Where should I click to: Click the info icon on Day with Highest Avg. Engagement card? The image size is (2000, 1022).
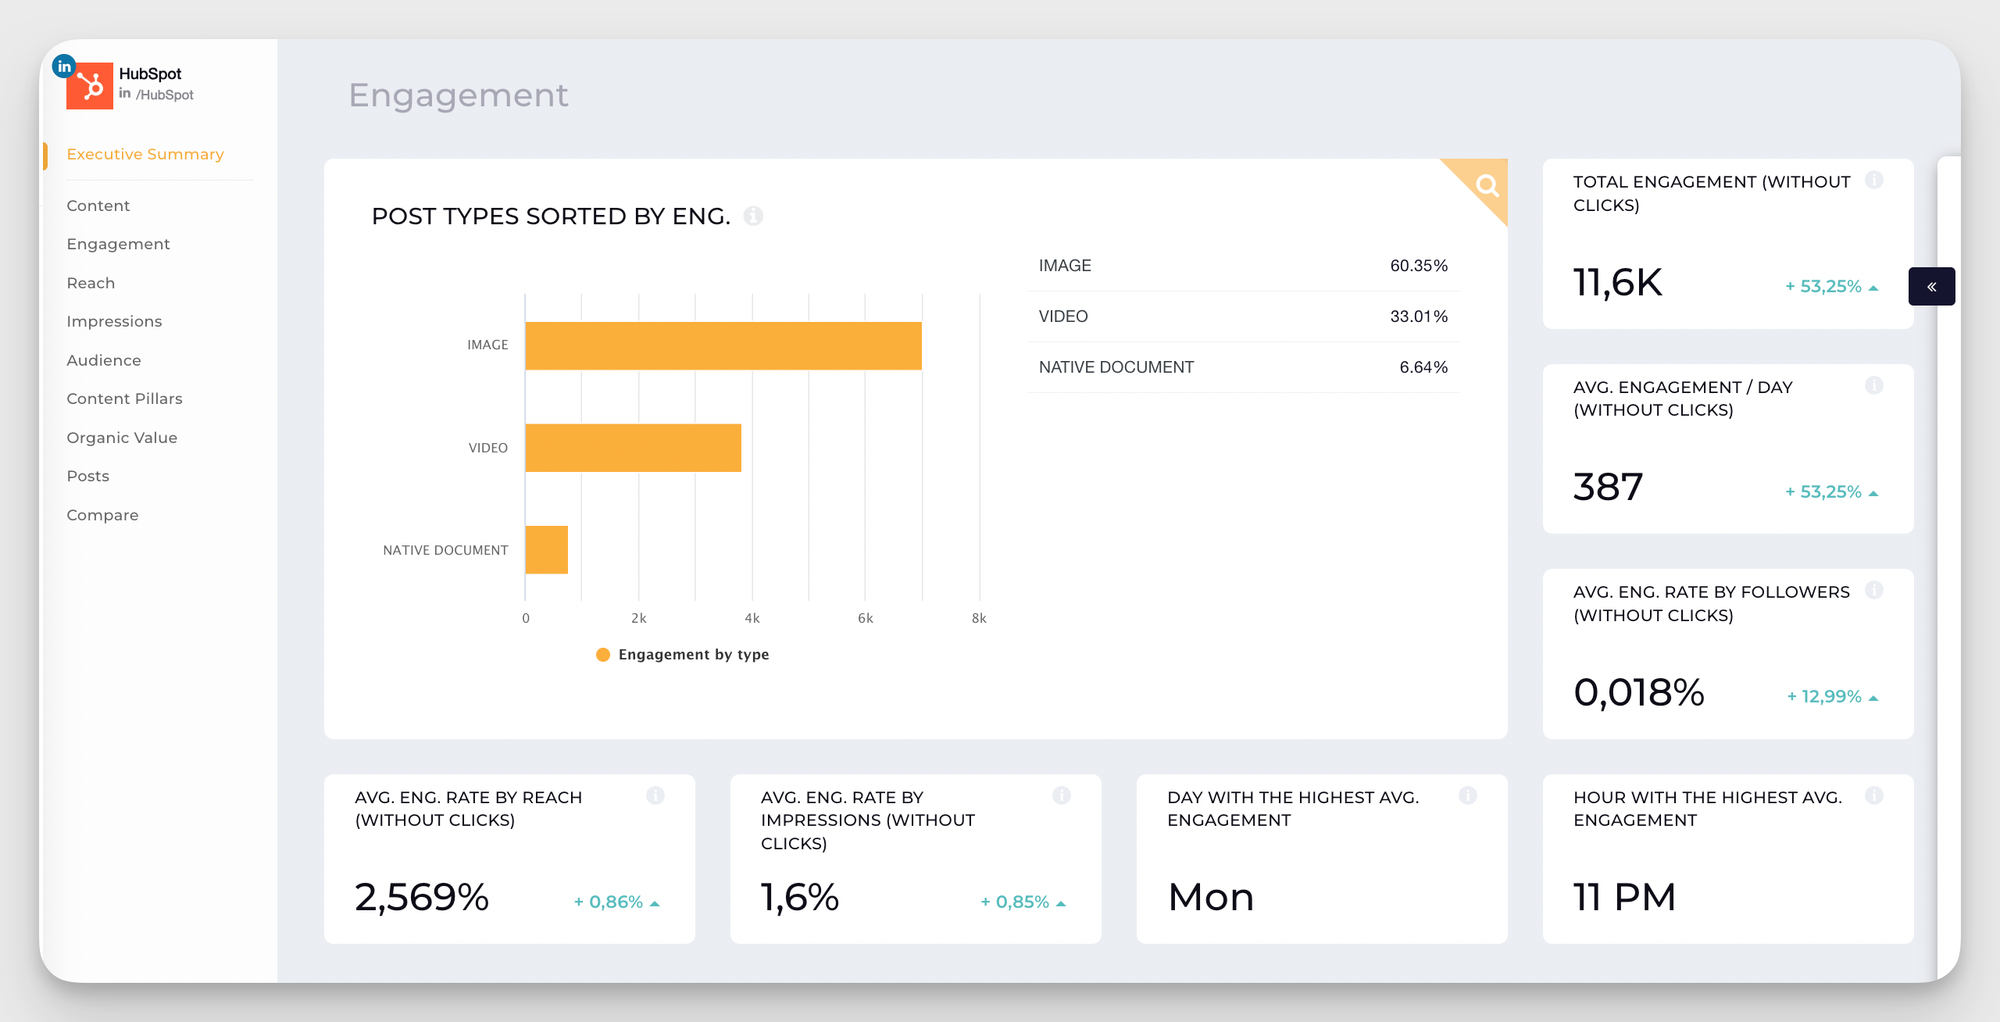(x=1468, y=796)
